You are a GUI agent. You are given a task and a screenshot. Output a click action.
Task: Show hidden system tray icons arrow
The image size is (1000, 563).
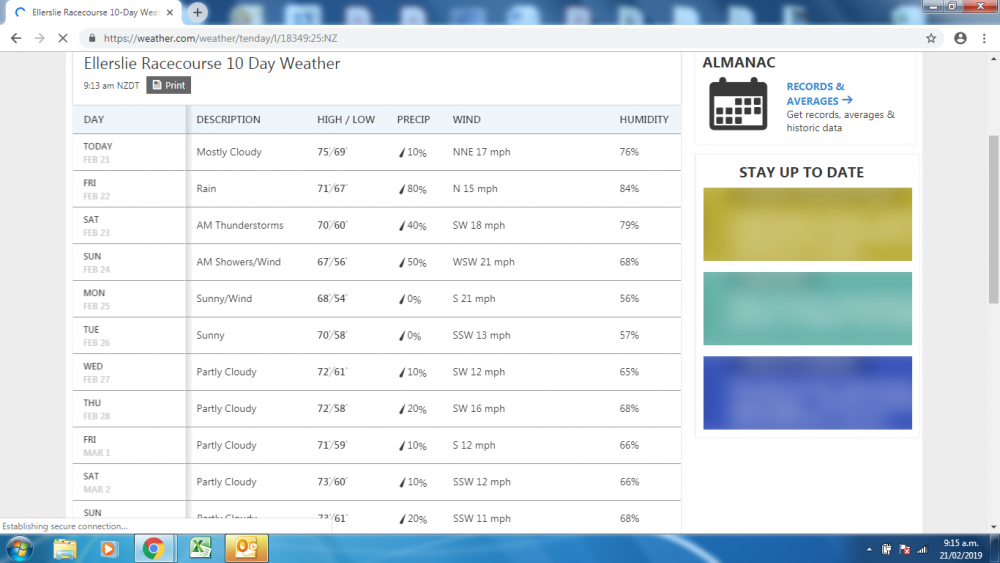(x=869, y=549)
